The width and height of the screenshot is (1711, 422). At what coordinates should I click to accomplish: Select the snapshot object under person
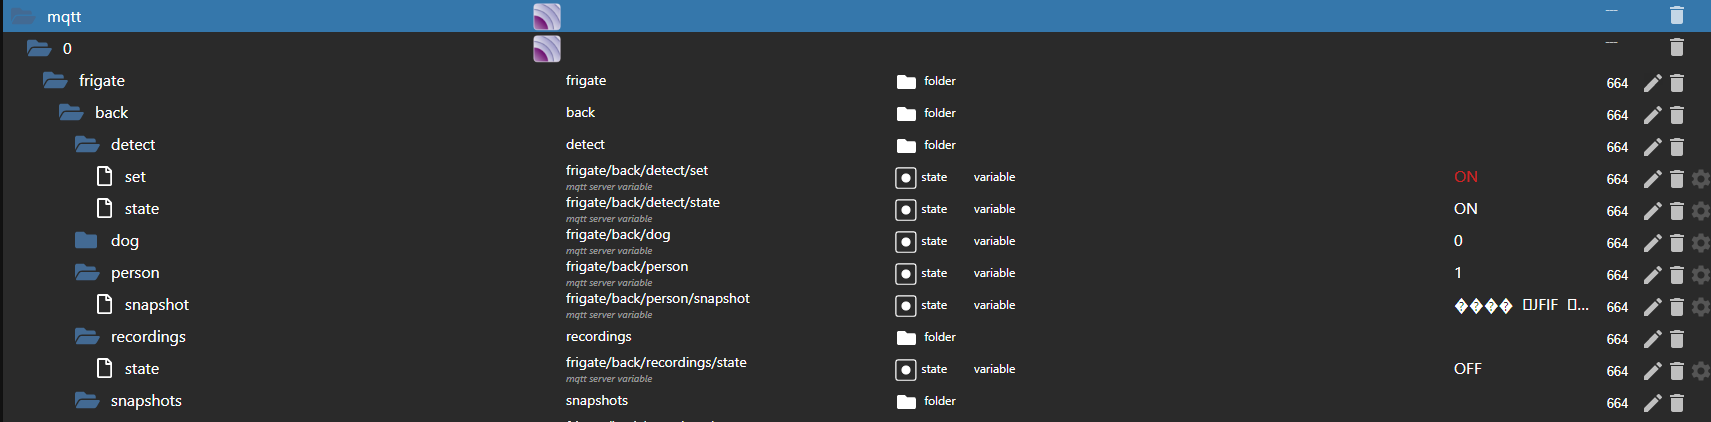156,305
